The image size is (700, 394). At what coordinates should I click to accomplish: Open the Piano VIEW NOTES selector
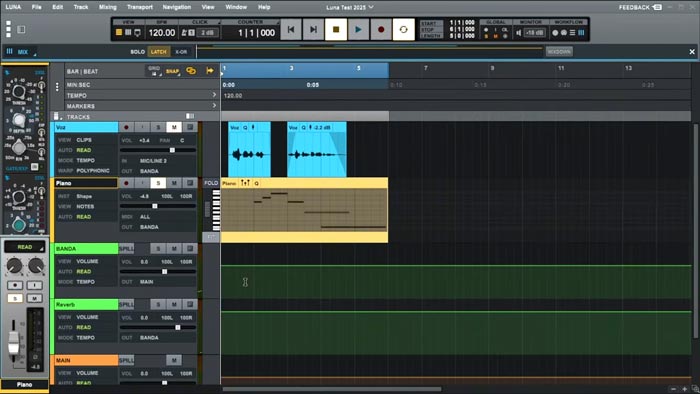tap(85, 207)
